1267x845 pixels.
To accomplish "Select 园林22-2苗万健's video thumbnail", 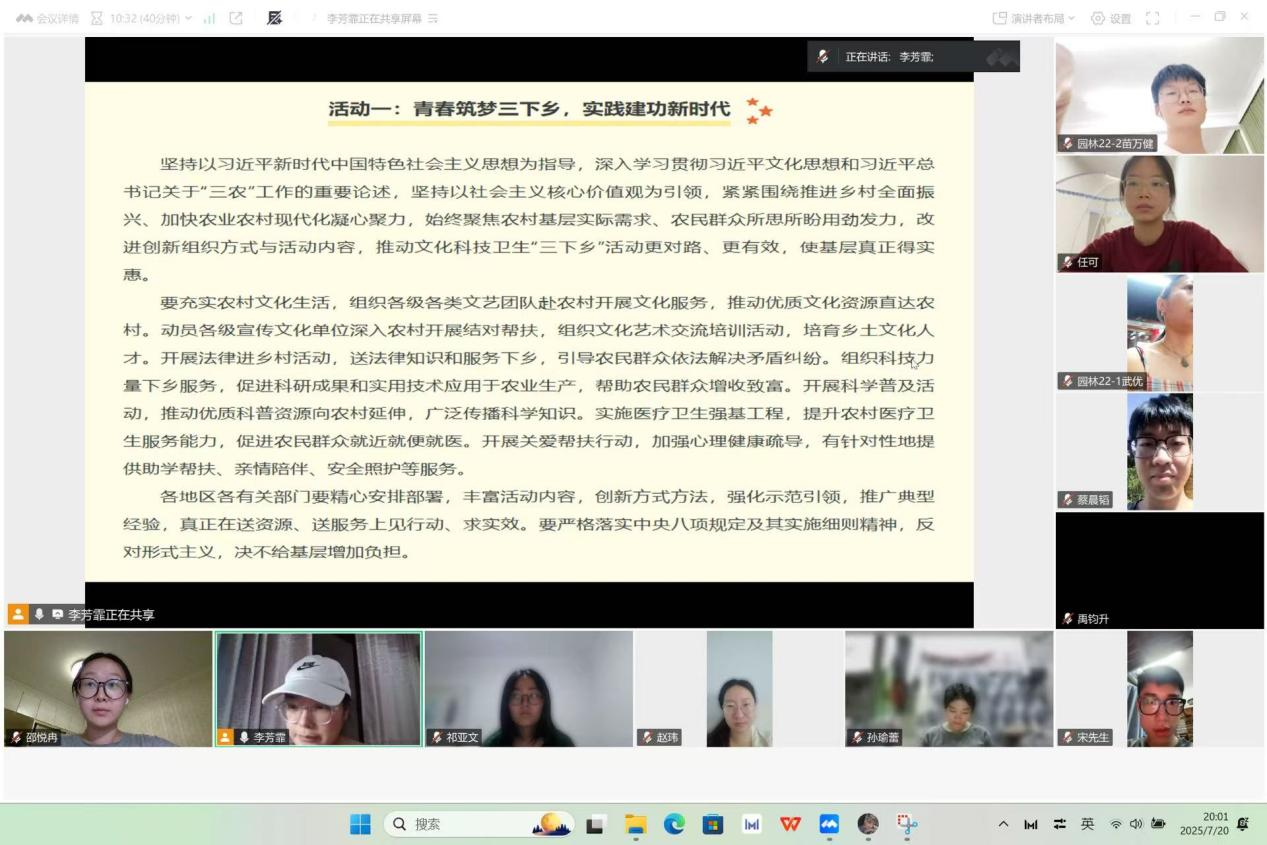I will (x=1159, y=96).
